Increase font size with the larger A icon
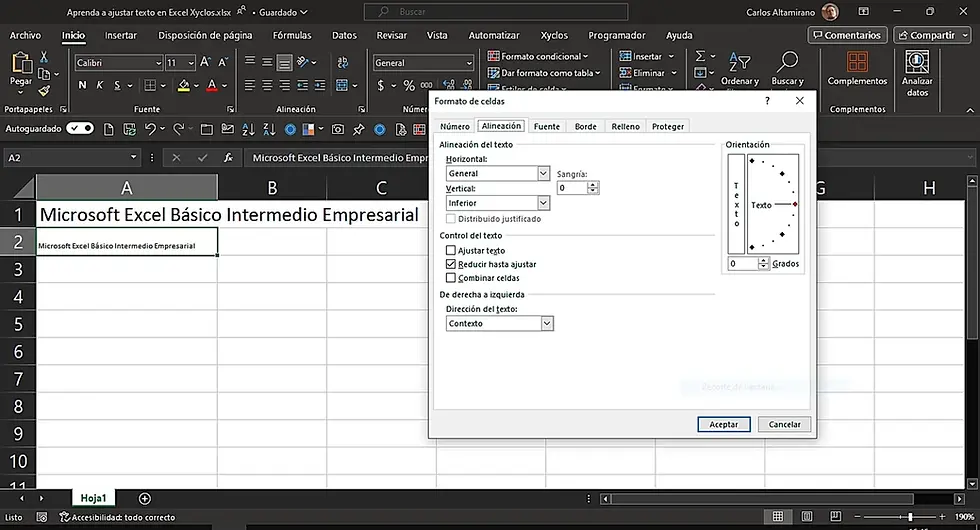This screenshot has width=980, height=530. (205, 62)
